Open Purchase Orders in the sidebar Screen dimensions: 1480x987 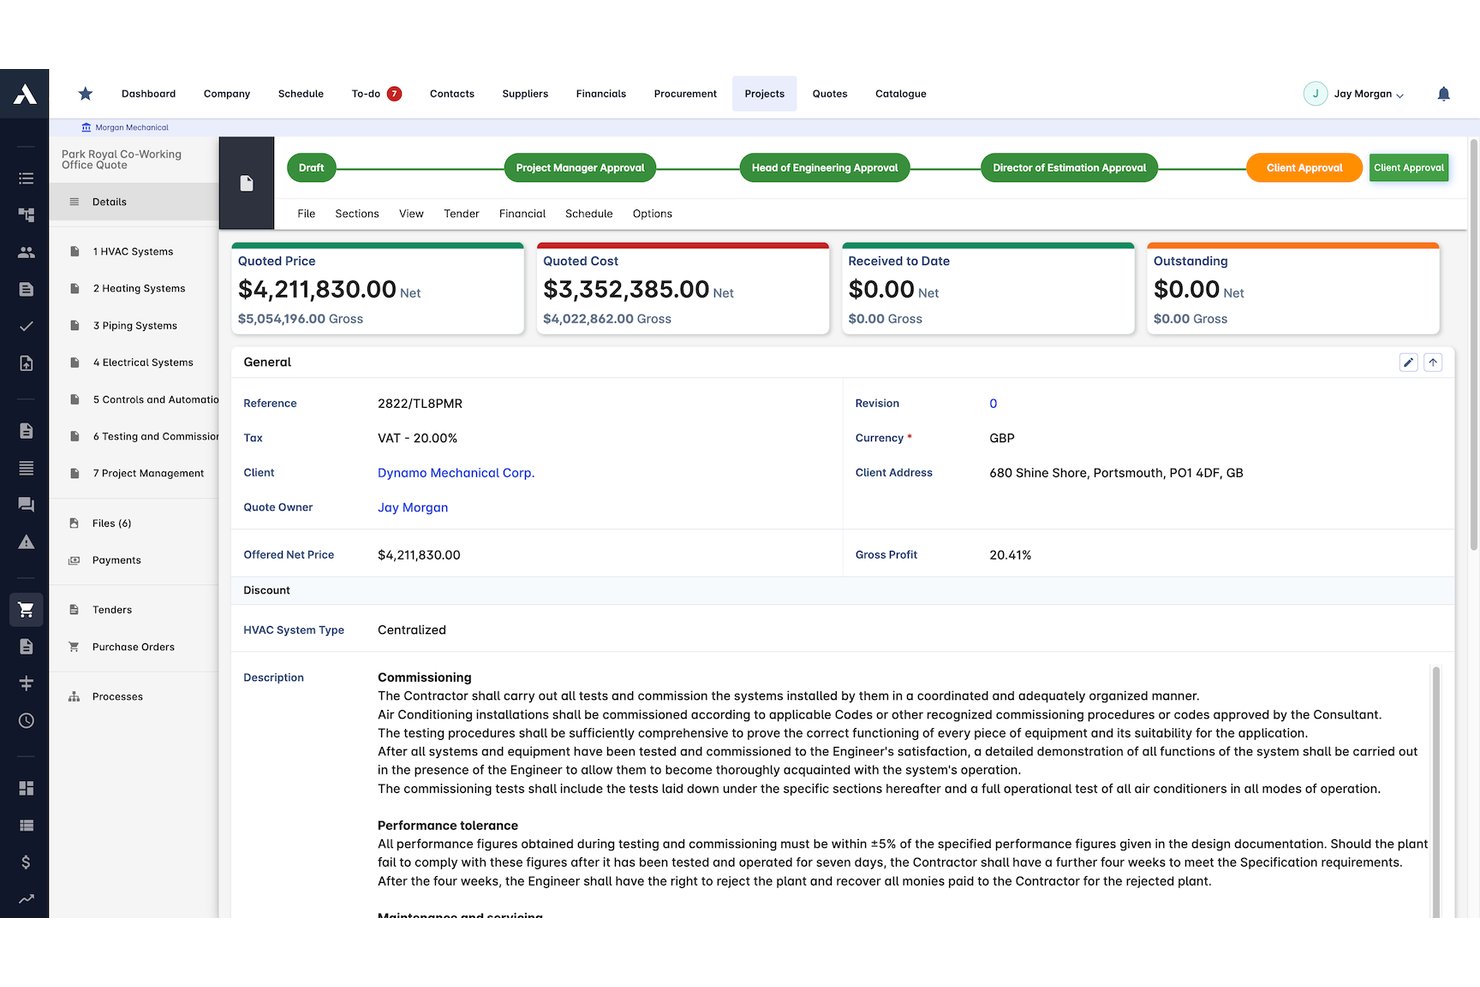coord(133,647)
